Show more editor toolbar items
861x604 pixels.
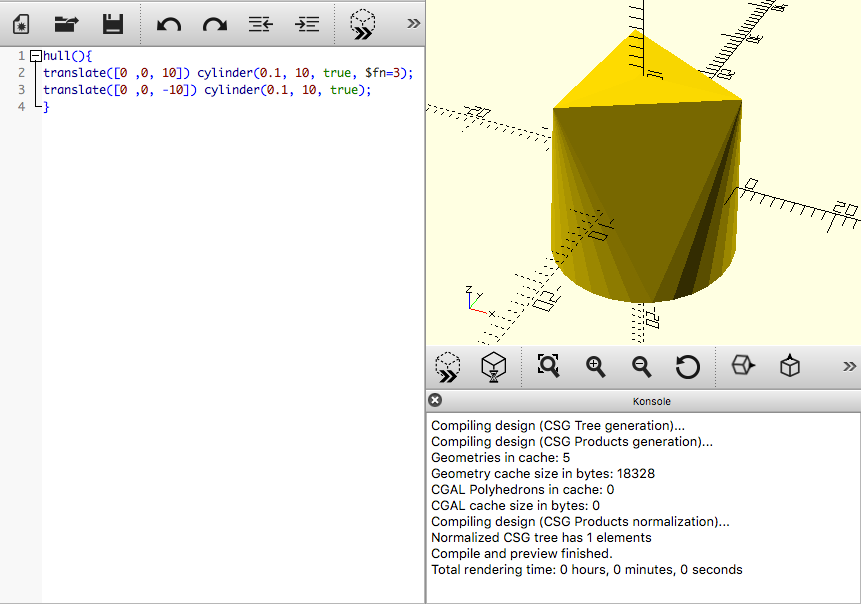[x=413, y=24]
